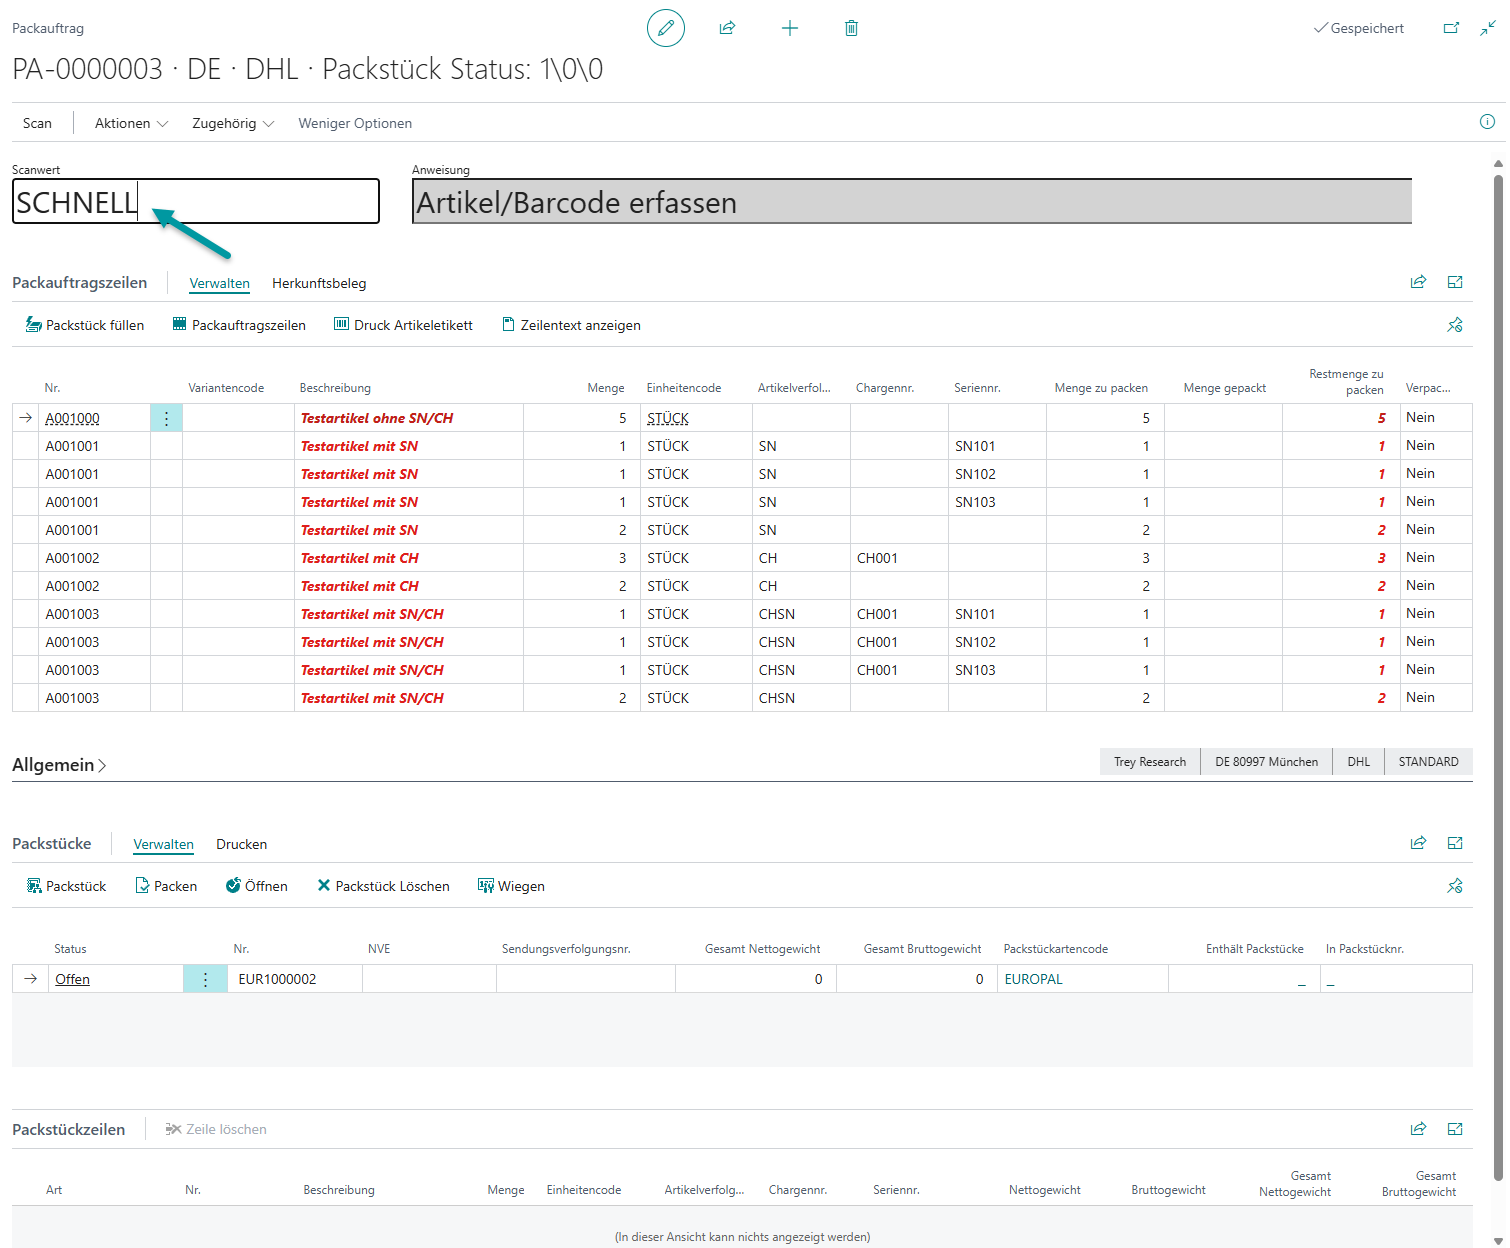
Task: Click the trash delete icon
Action: [851, 28]
